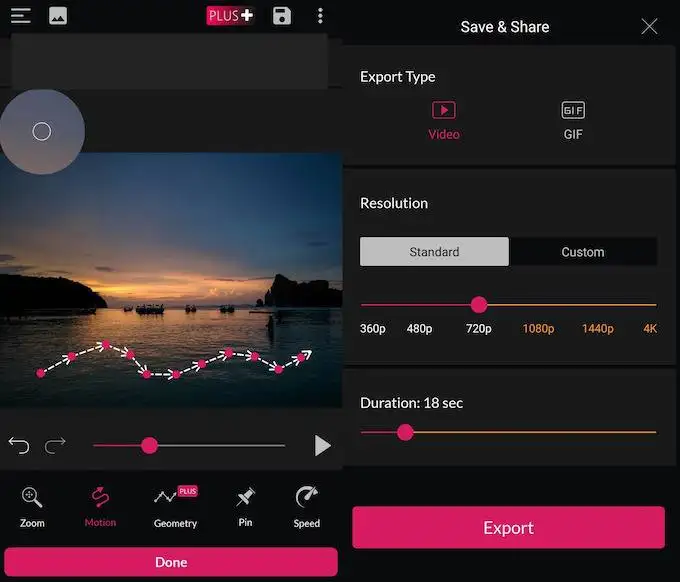Set resolution to 1440p
680x582 pixels.
coord(598,329)
